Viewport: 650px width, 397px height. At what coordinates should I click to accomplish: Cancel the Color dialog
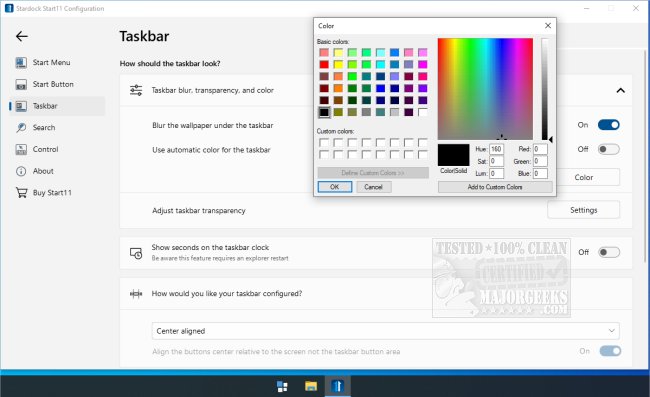coord(374,187)
